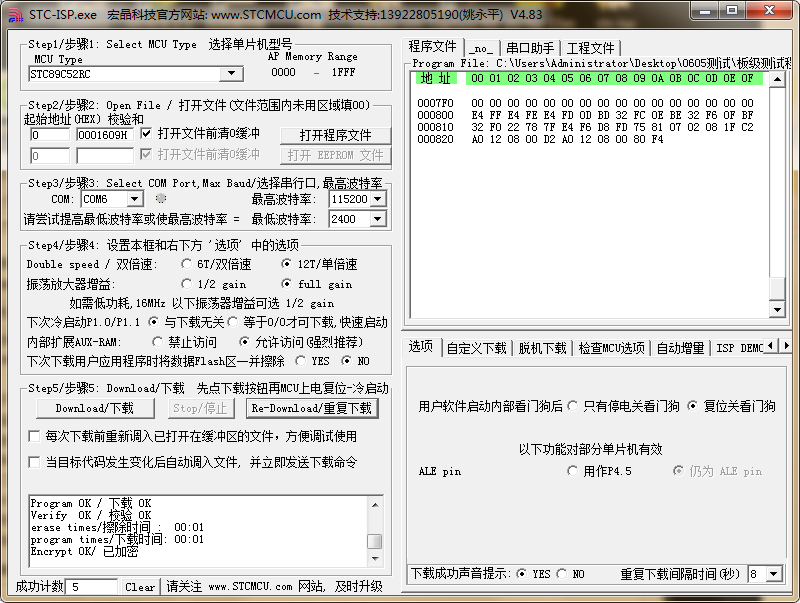Open the 工程文件 project file tab
Image resolution: width=800 pixels, height=603 pixels.
pyautogui.click(x=591, y=48)
